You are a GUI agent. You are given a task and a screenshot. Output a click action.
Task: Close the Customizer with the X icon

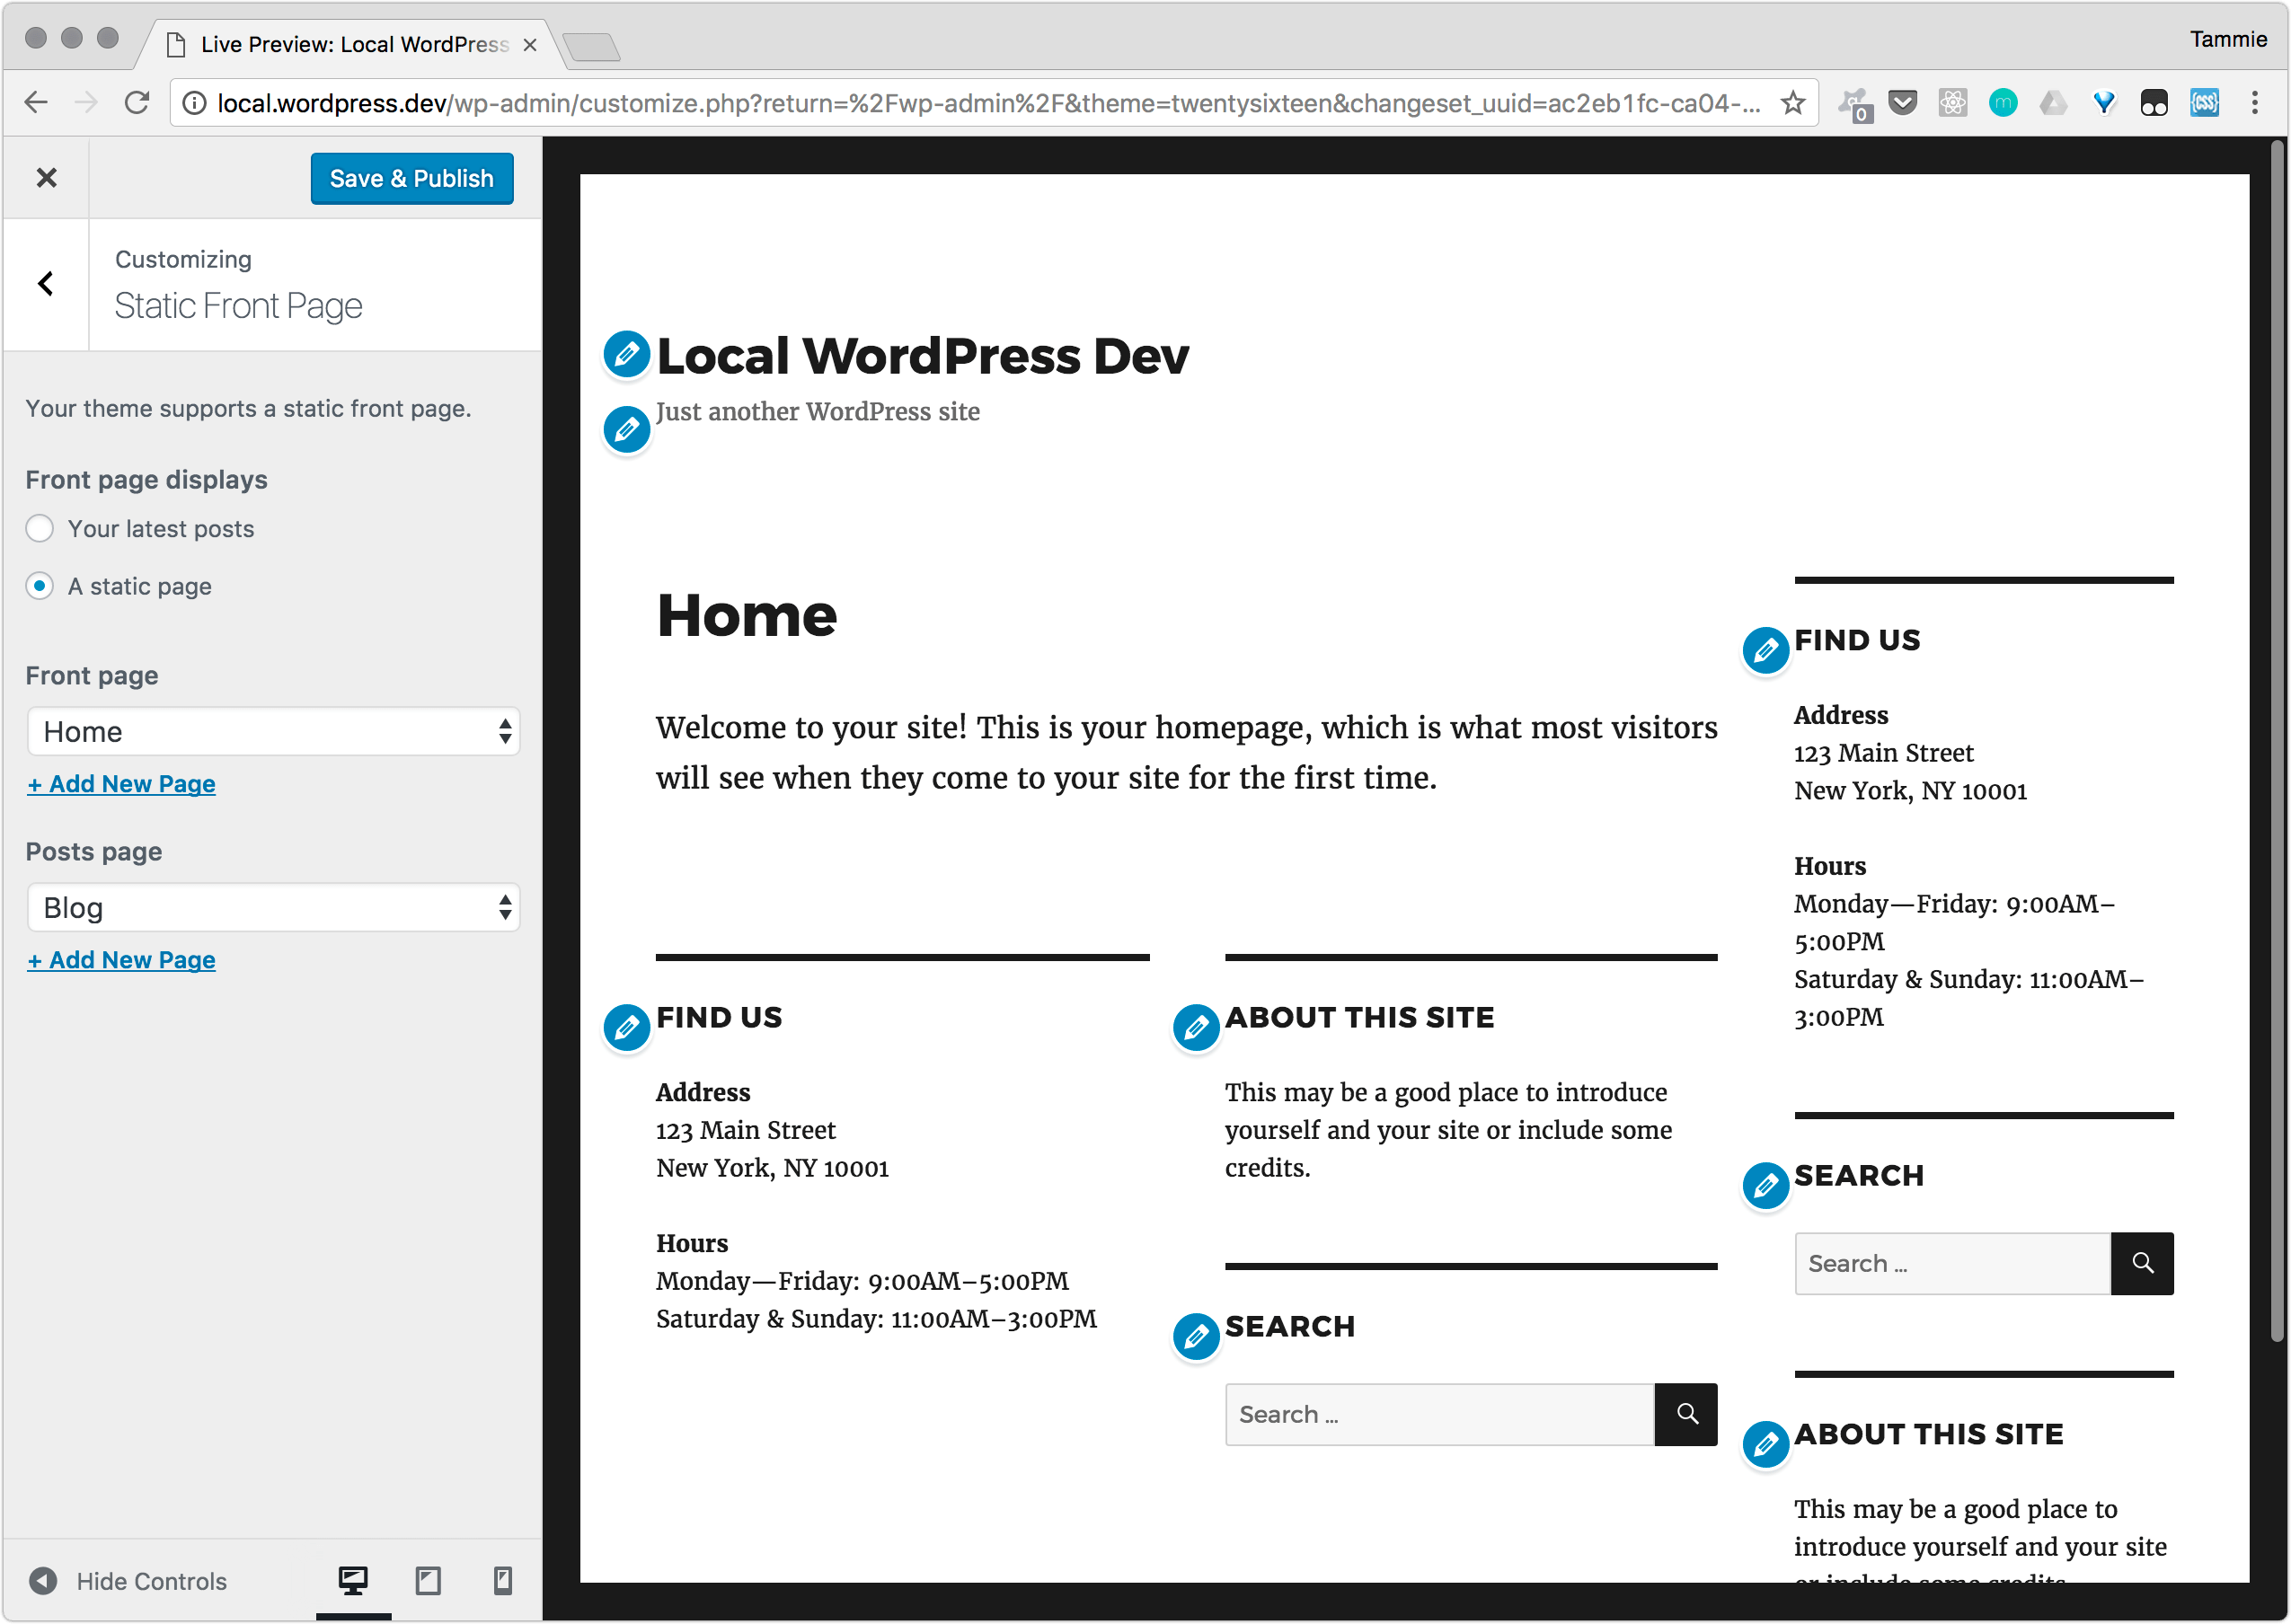[x=46, y=178]
